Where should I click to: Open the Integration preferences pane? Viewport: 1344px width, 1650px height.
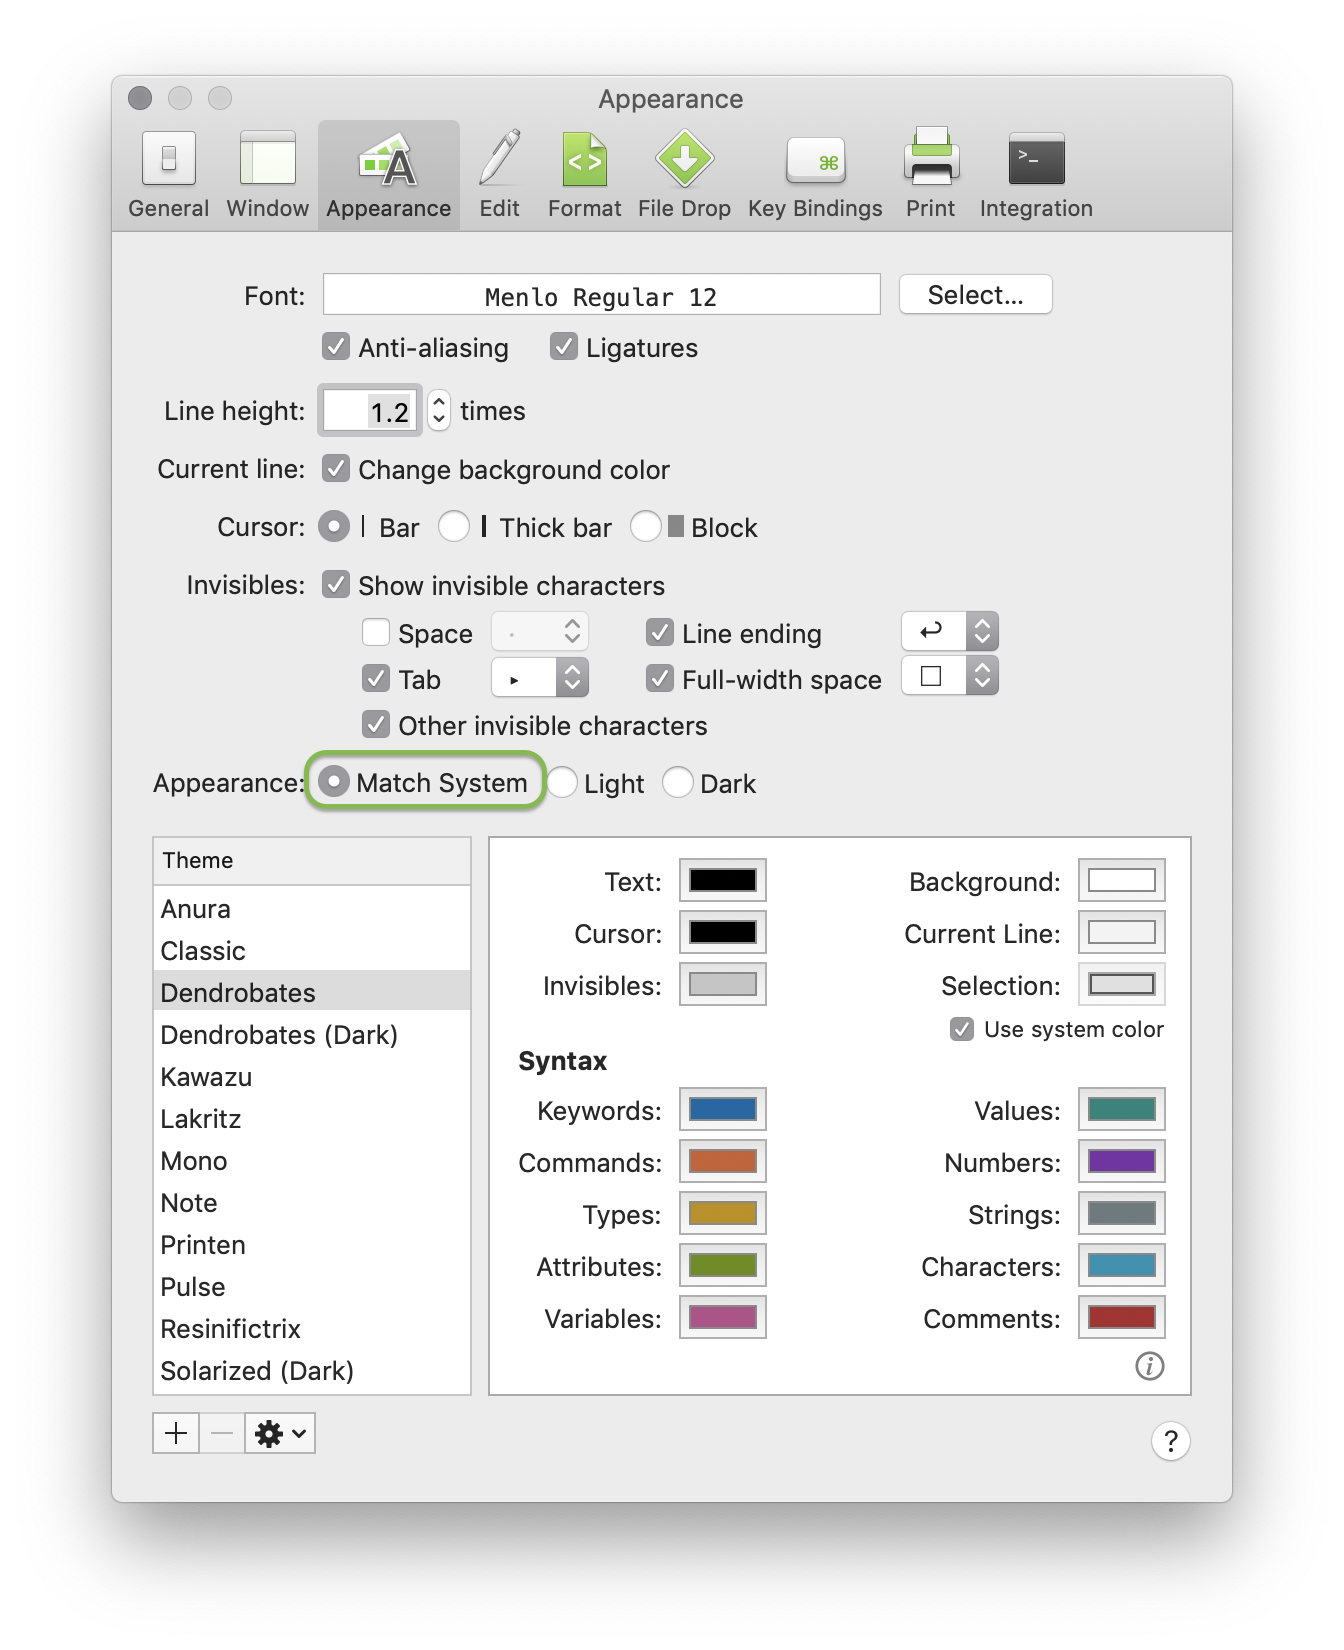click(x=1036, y=175)
